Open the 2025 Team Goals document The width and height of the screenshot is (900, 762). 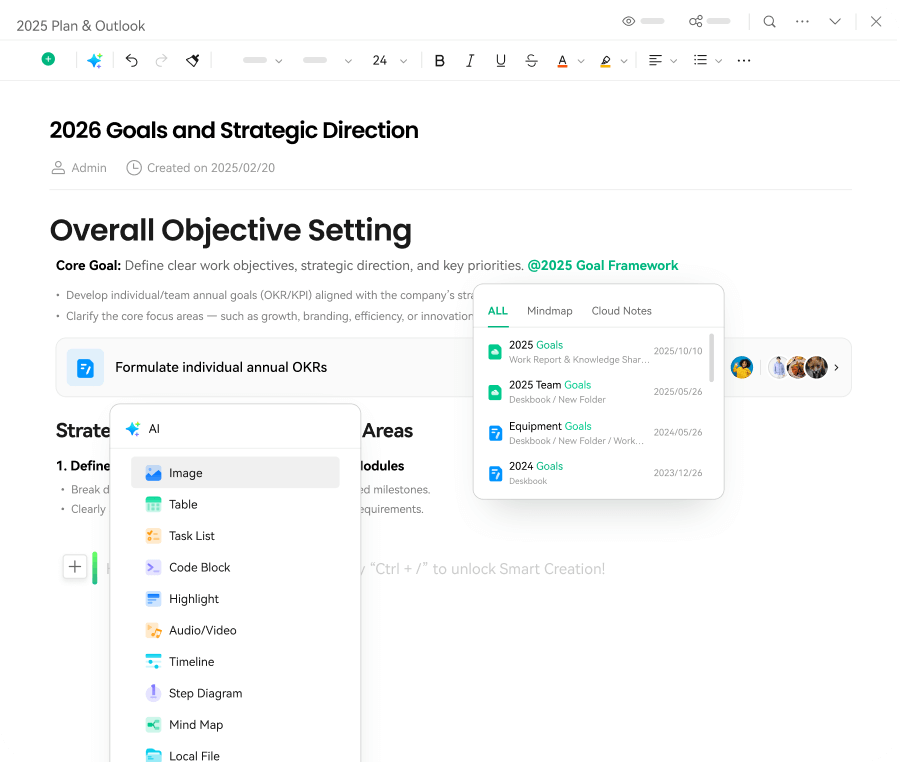550,385
